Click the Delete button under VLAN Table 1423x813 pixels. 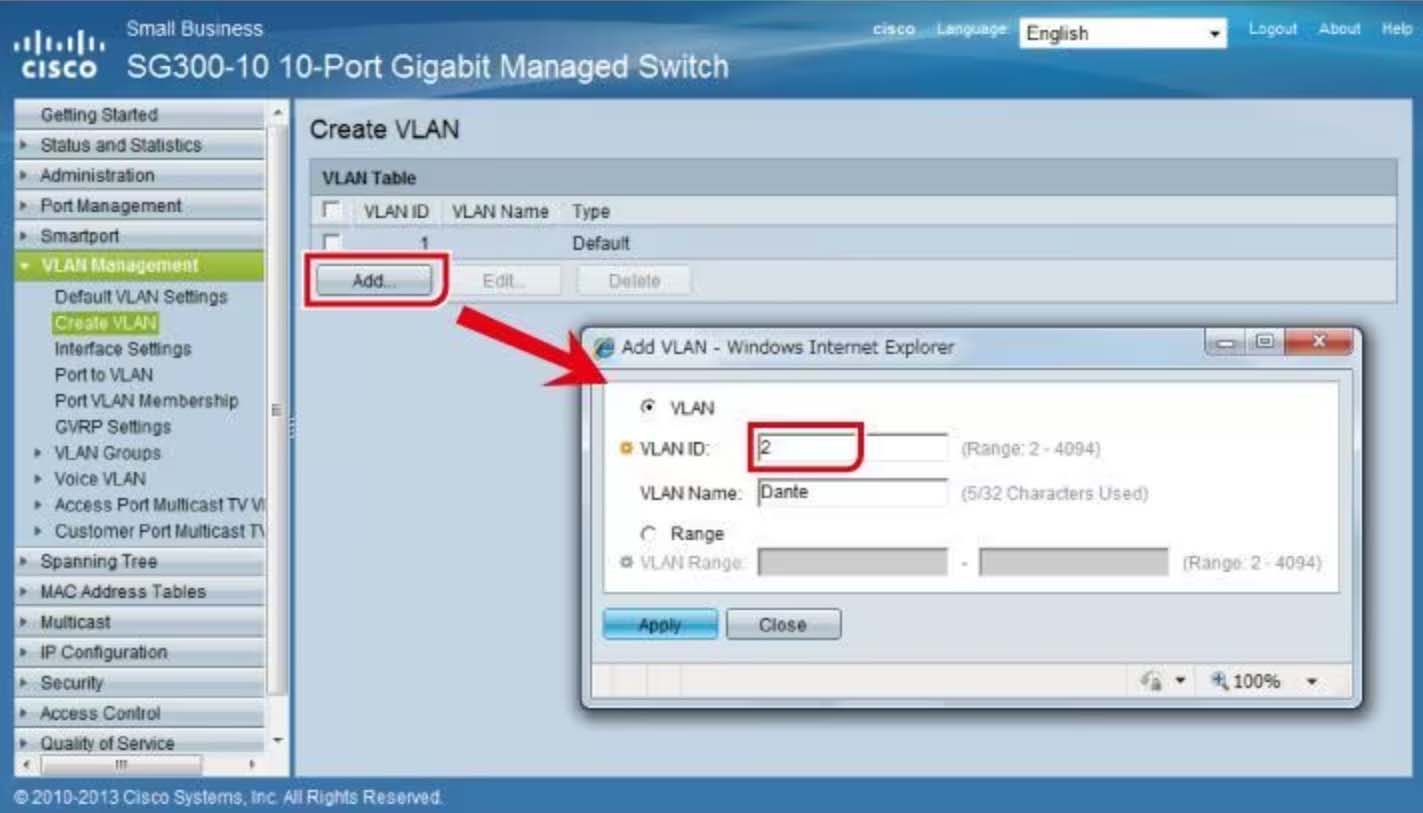(634, 281)
